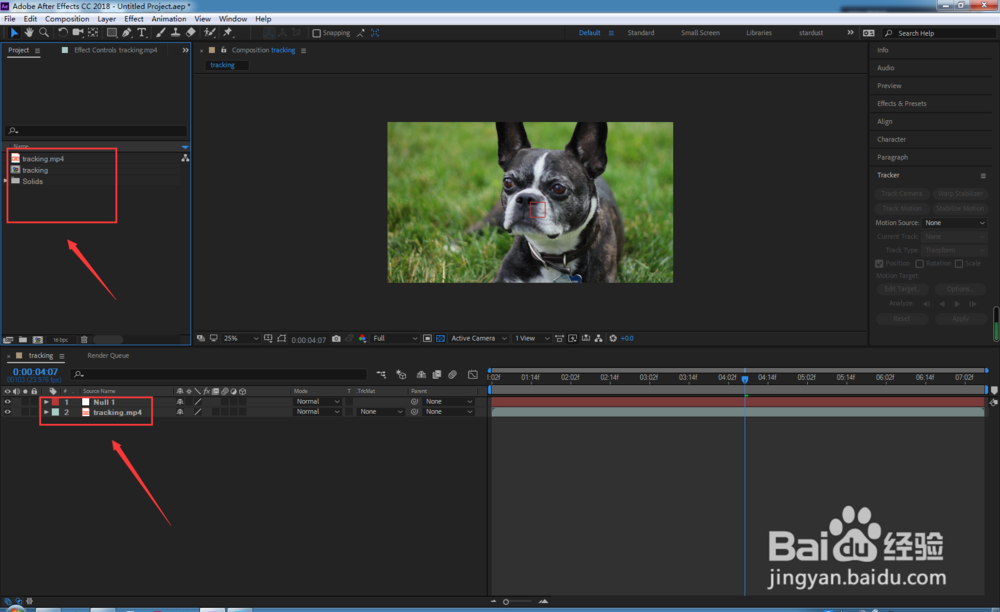Switch to Standard workspace
Viewport: 1000px width, 612px height.
click(x=641, y=33)
